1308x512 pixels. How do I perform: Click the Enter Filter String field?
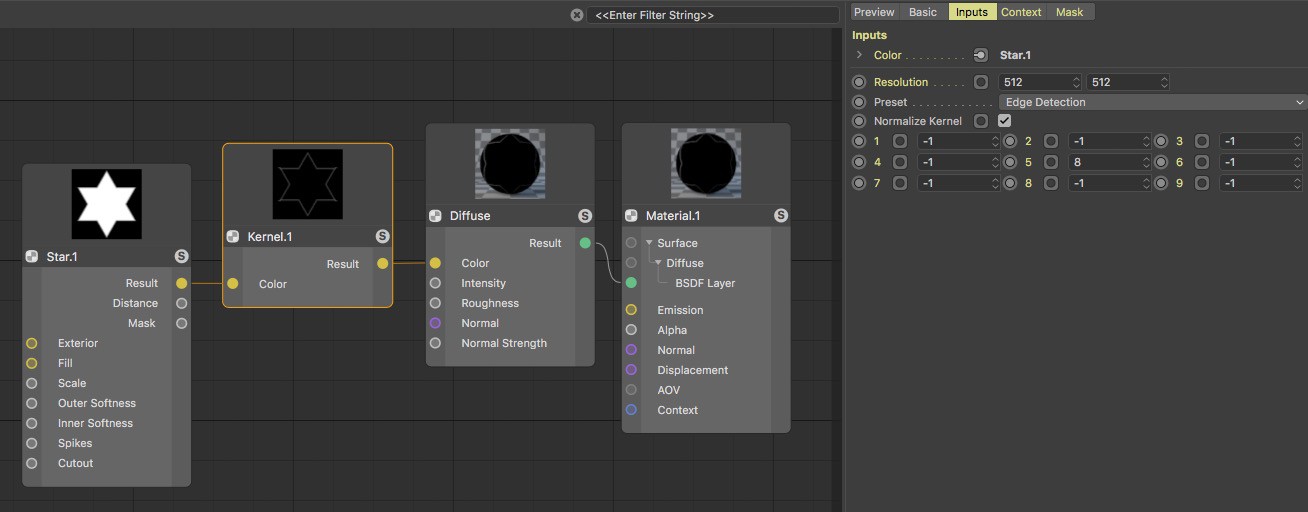coord(713,15)
